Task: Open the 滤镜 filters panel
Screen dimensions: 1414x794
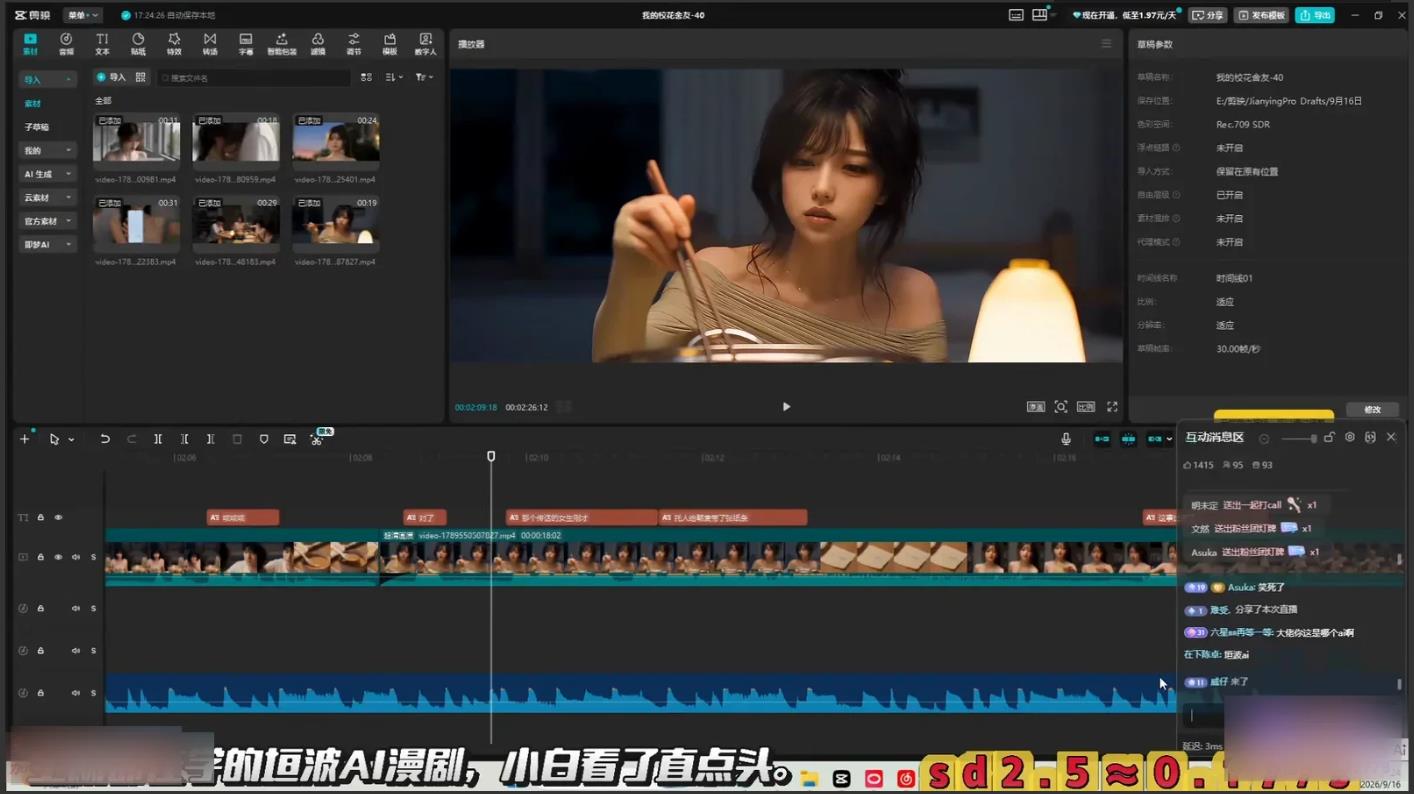Action: (318, 44)
